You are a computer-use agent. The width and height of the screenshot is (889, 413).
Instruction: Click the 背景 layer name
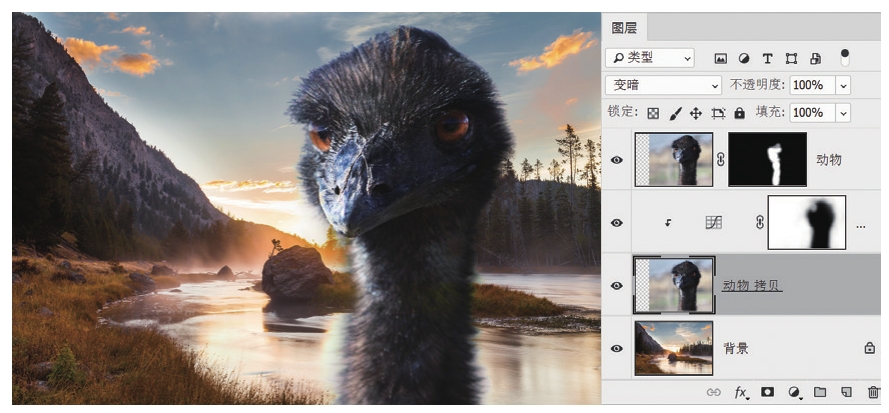736,348
